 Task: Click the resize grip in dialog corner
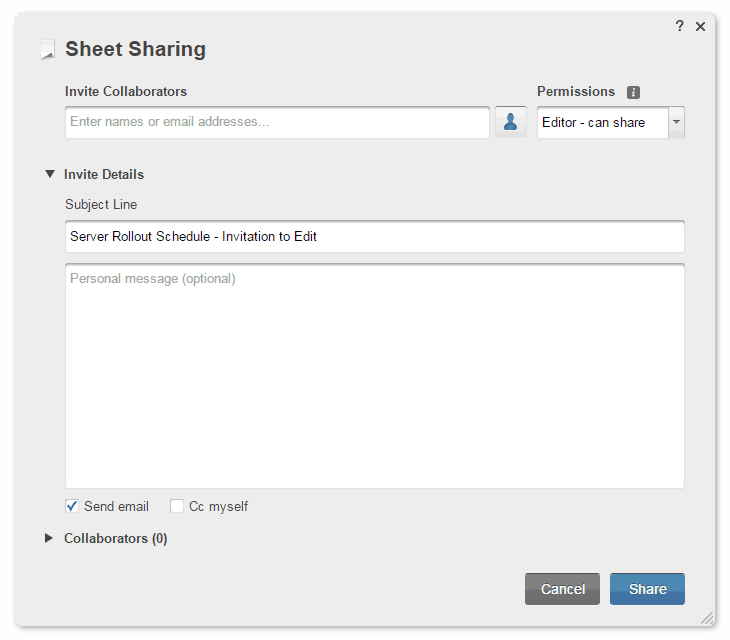(x=708, y=618)
